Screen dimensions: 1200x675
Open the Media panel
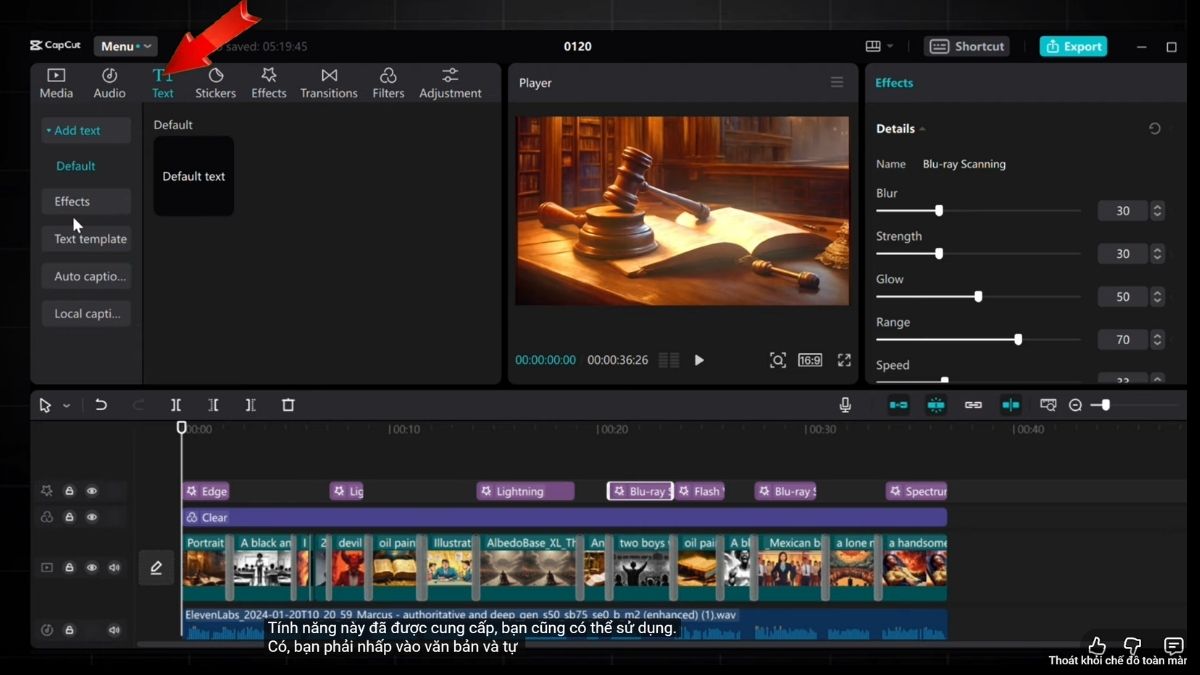56,81
